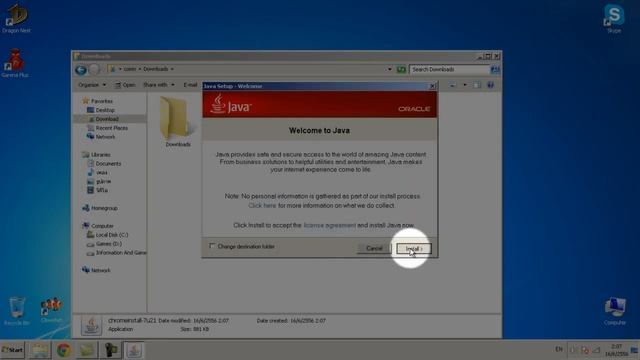The image size is (640, 360).
Task: Close the Java Setup Welcome dialog
Action: [x=432, y=86]
